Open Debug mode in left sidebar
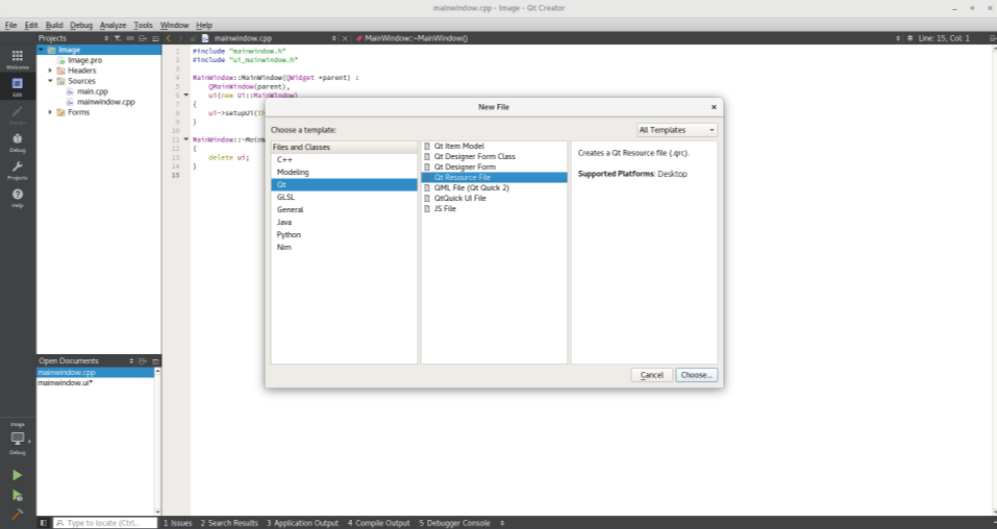997x529 pixels. click(17, 142)
